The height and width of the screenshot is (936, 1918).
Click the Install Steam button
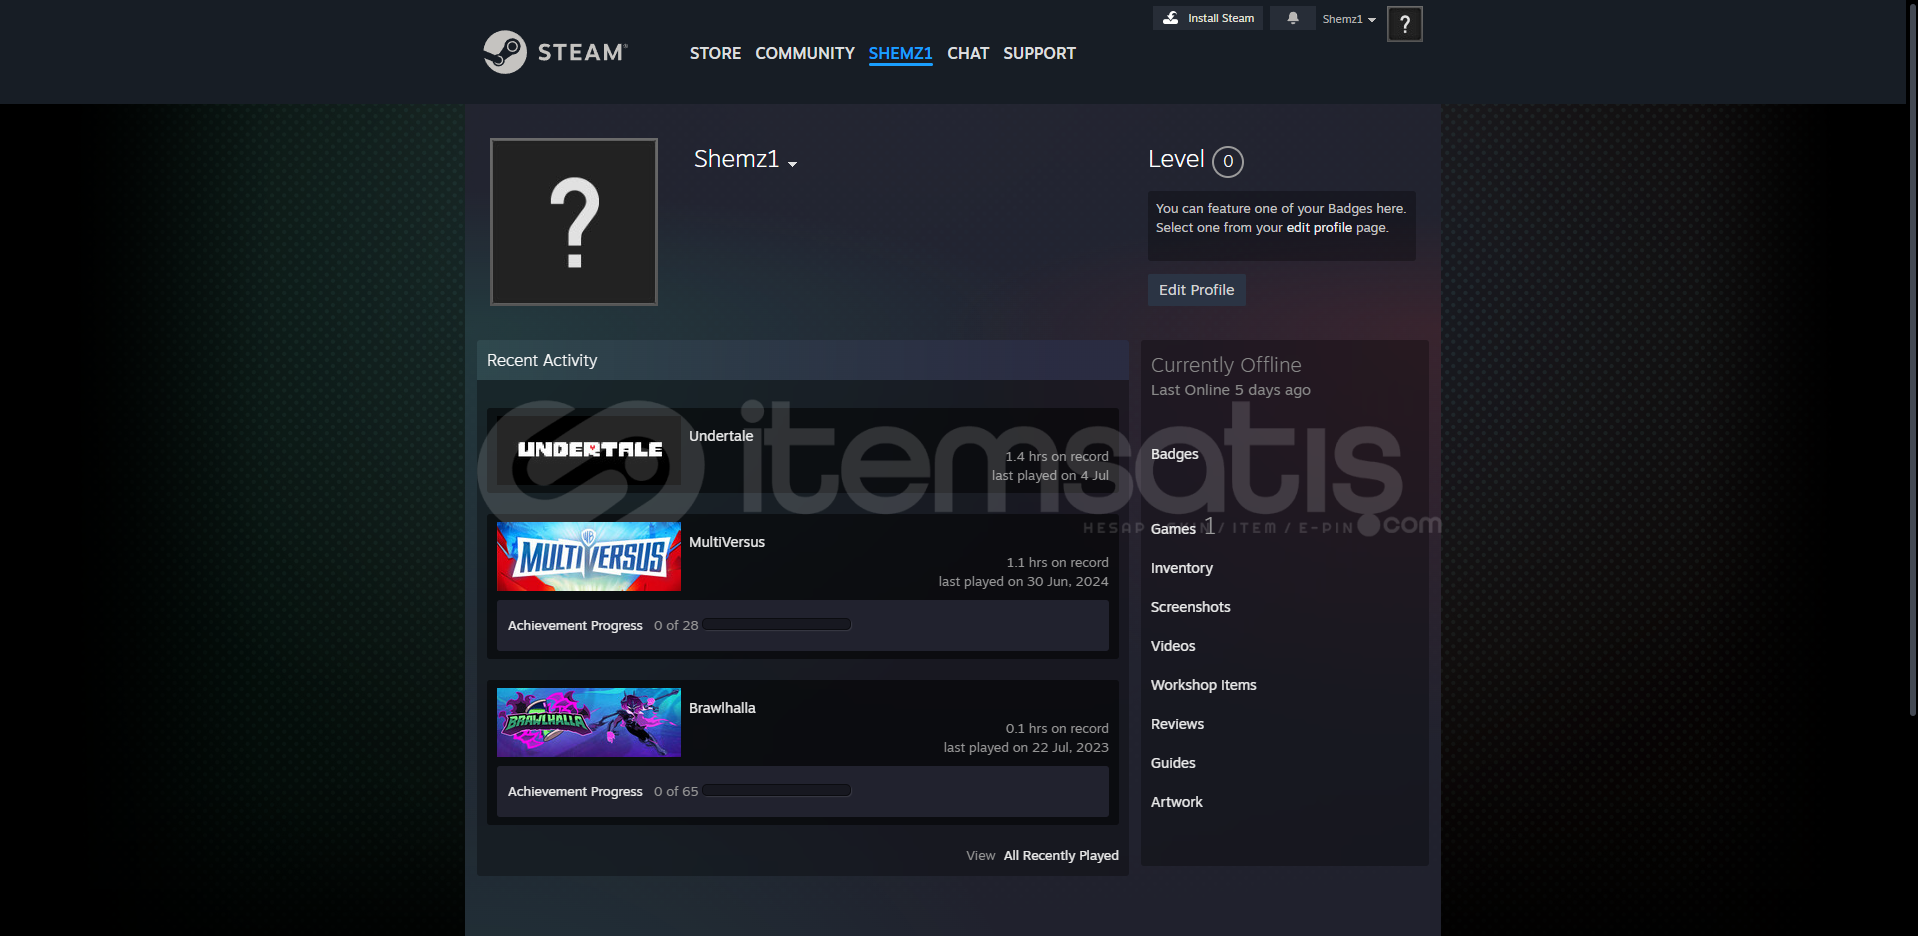click(x=1207, y=18)
